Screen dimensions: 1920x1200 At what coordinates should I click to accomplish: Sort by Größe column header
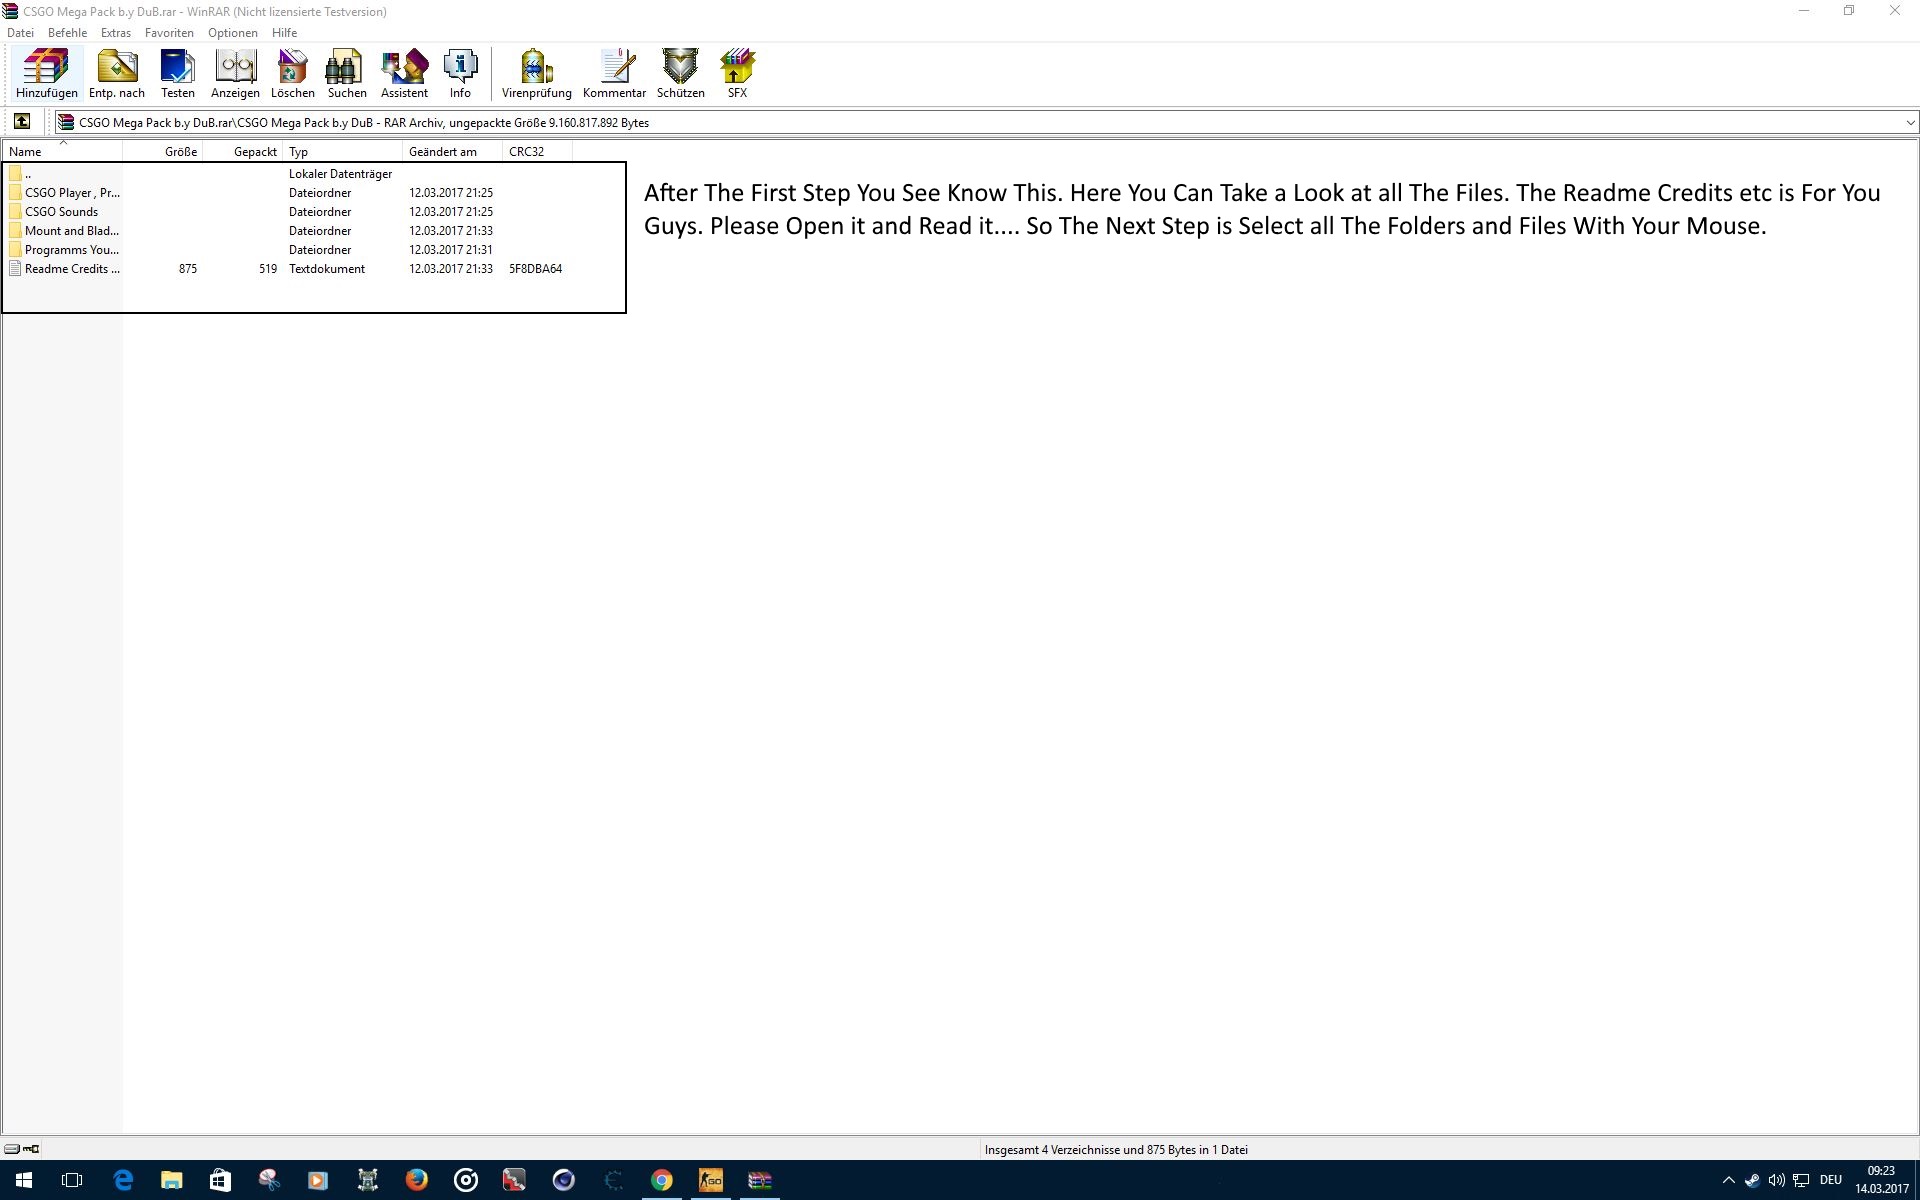tap(162, 152)
